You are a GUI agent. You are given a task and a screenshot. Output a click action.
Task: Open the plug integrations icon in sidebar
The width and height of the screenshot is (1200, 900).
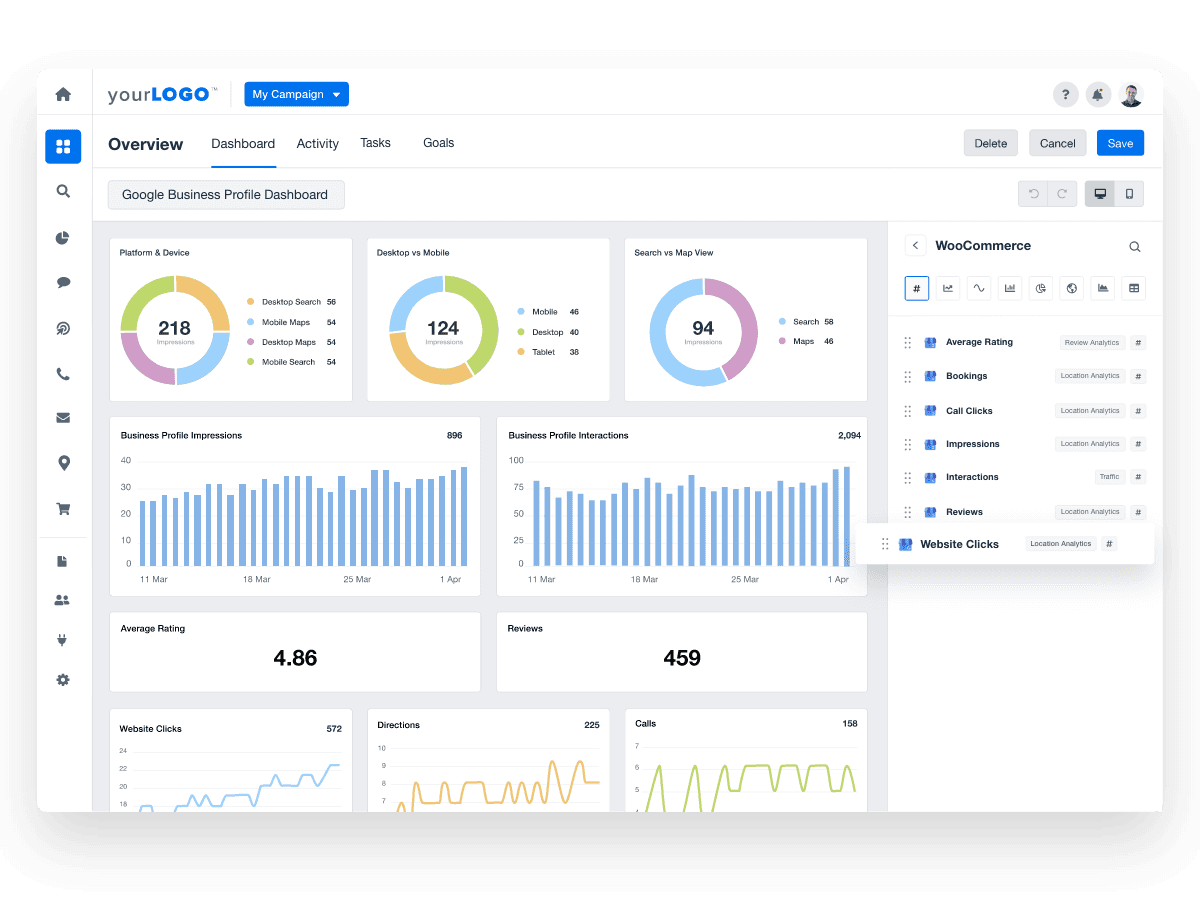coord(63,640)
